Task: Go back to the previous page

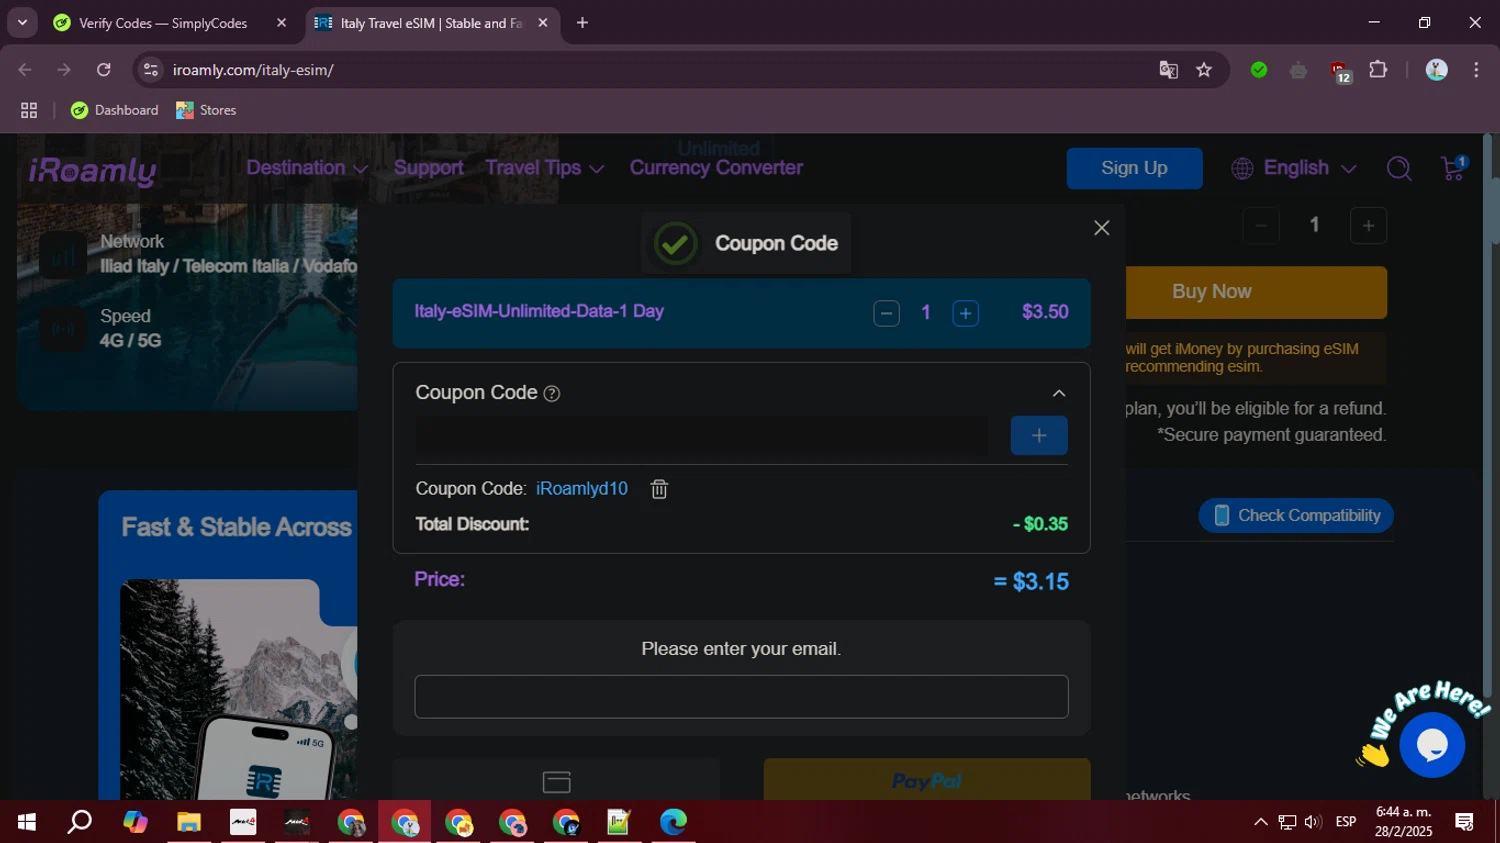Action: 25,70
